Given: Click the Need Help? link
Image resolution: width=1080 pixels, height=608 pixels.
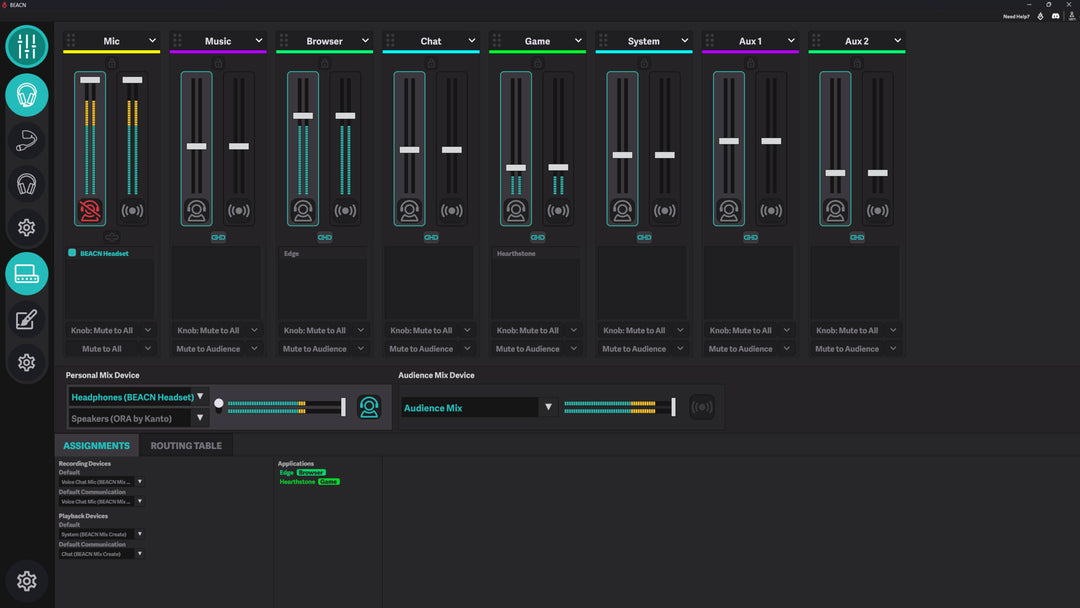Looking at the screenshot, I should (1016, 16).
